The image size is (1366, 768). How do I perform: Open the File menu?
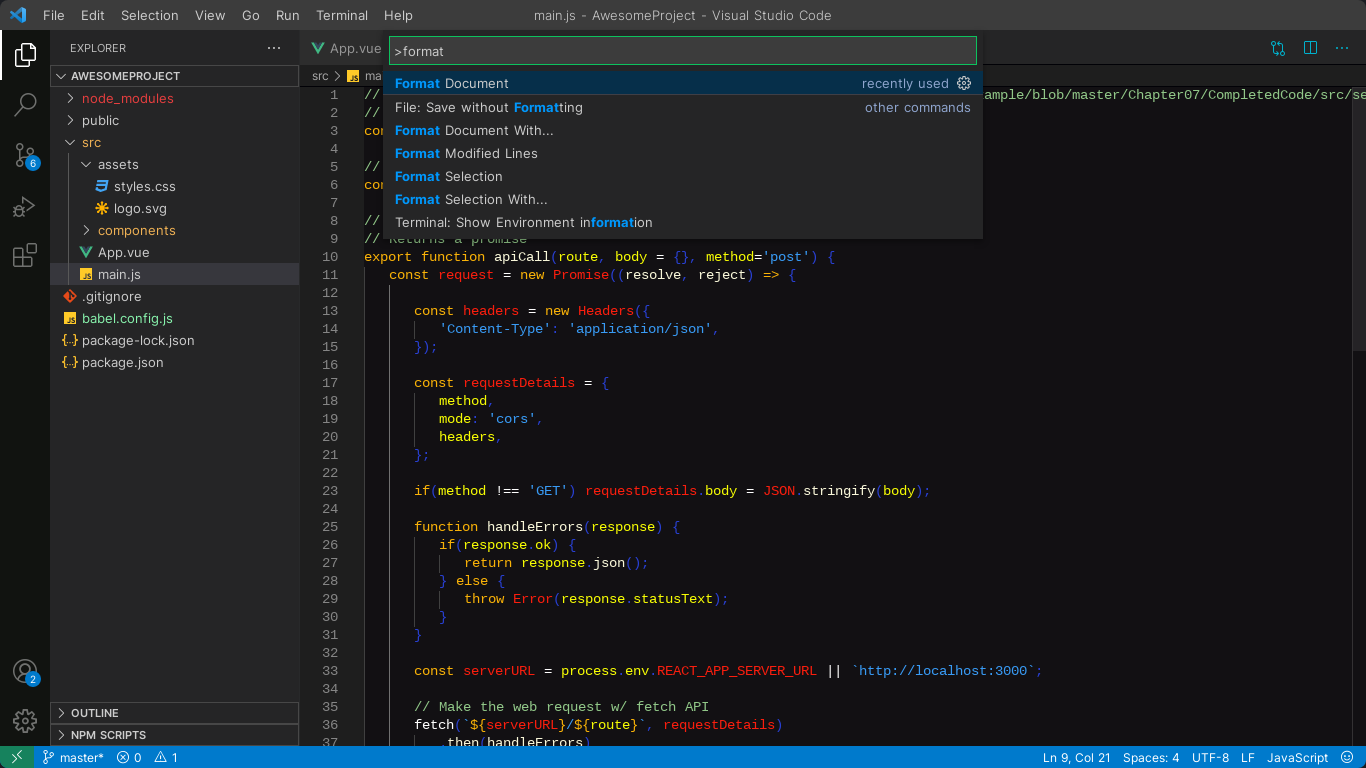coord(54,15)
